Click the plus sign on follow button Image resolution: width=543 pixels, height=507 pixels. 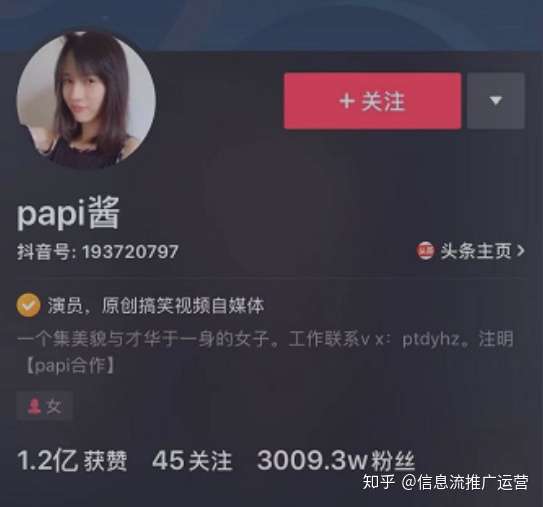(x=347, y=101)
